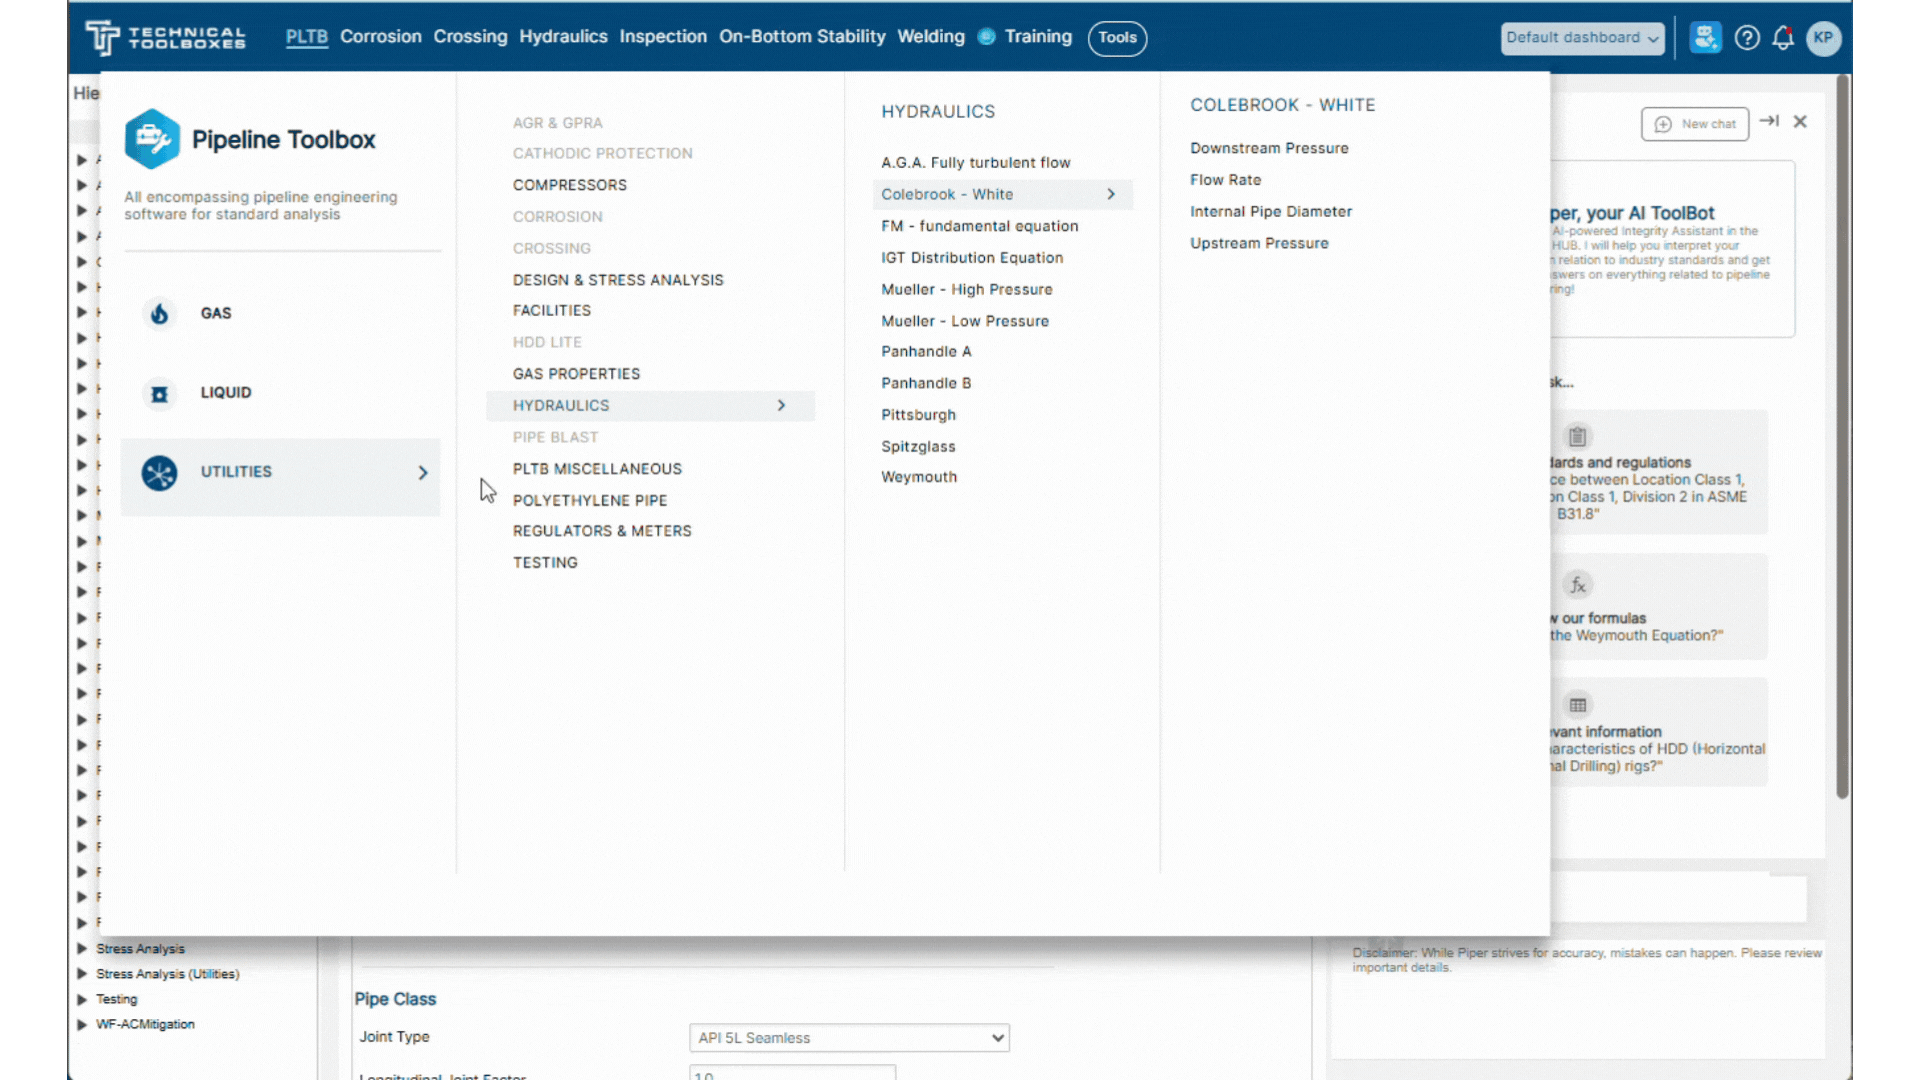Click the Tools button

point(1117,38)
